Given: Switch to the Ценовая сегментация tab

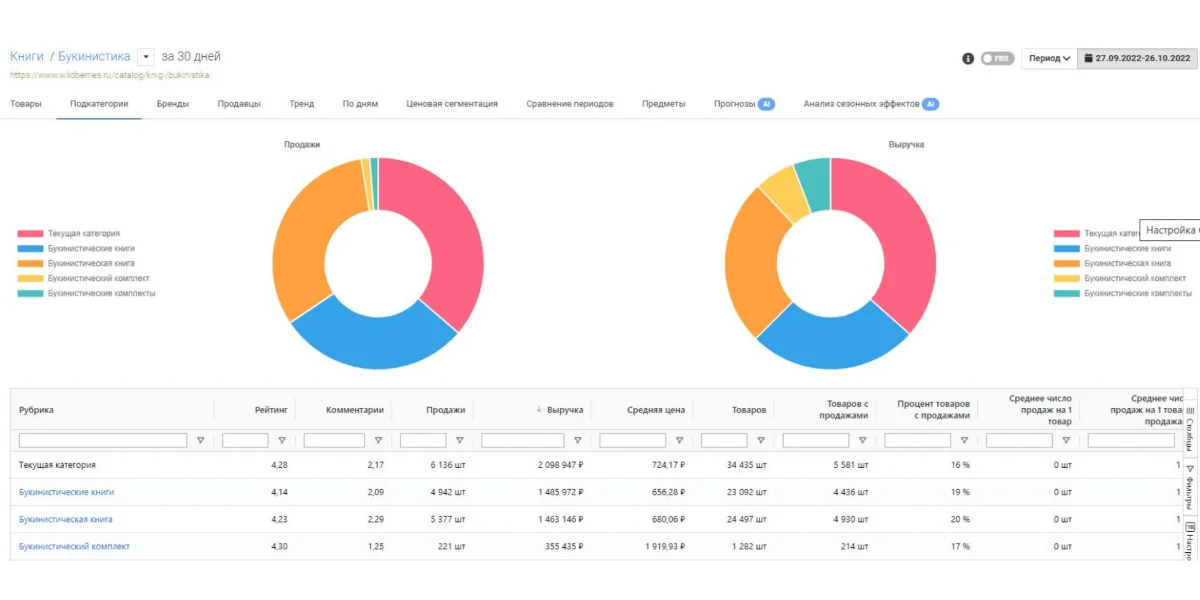Looking at the screenshot, I should [451, 104].
